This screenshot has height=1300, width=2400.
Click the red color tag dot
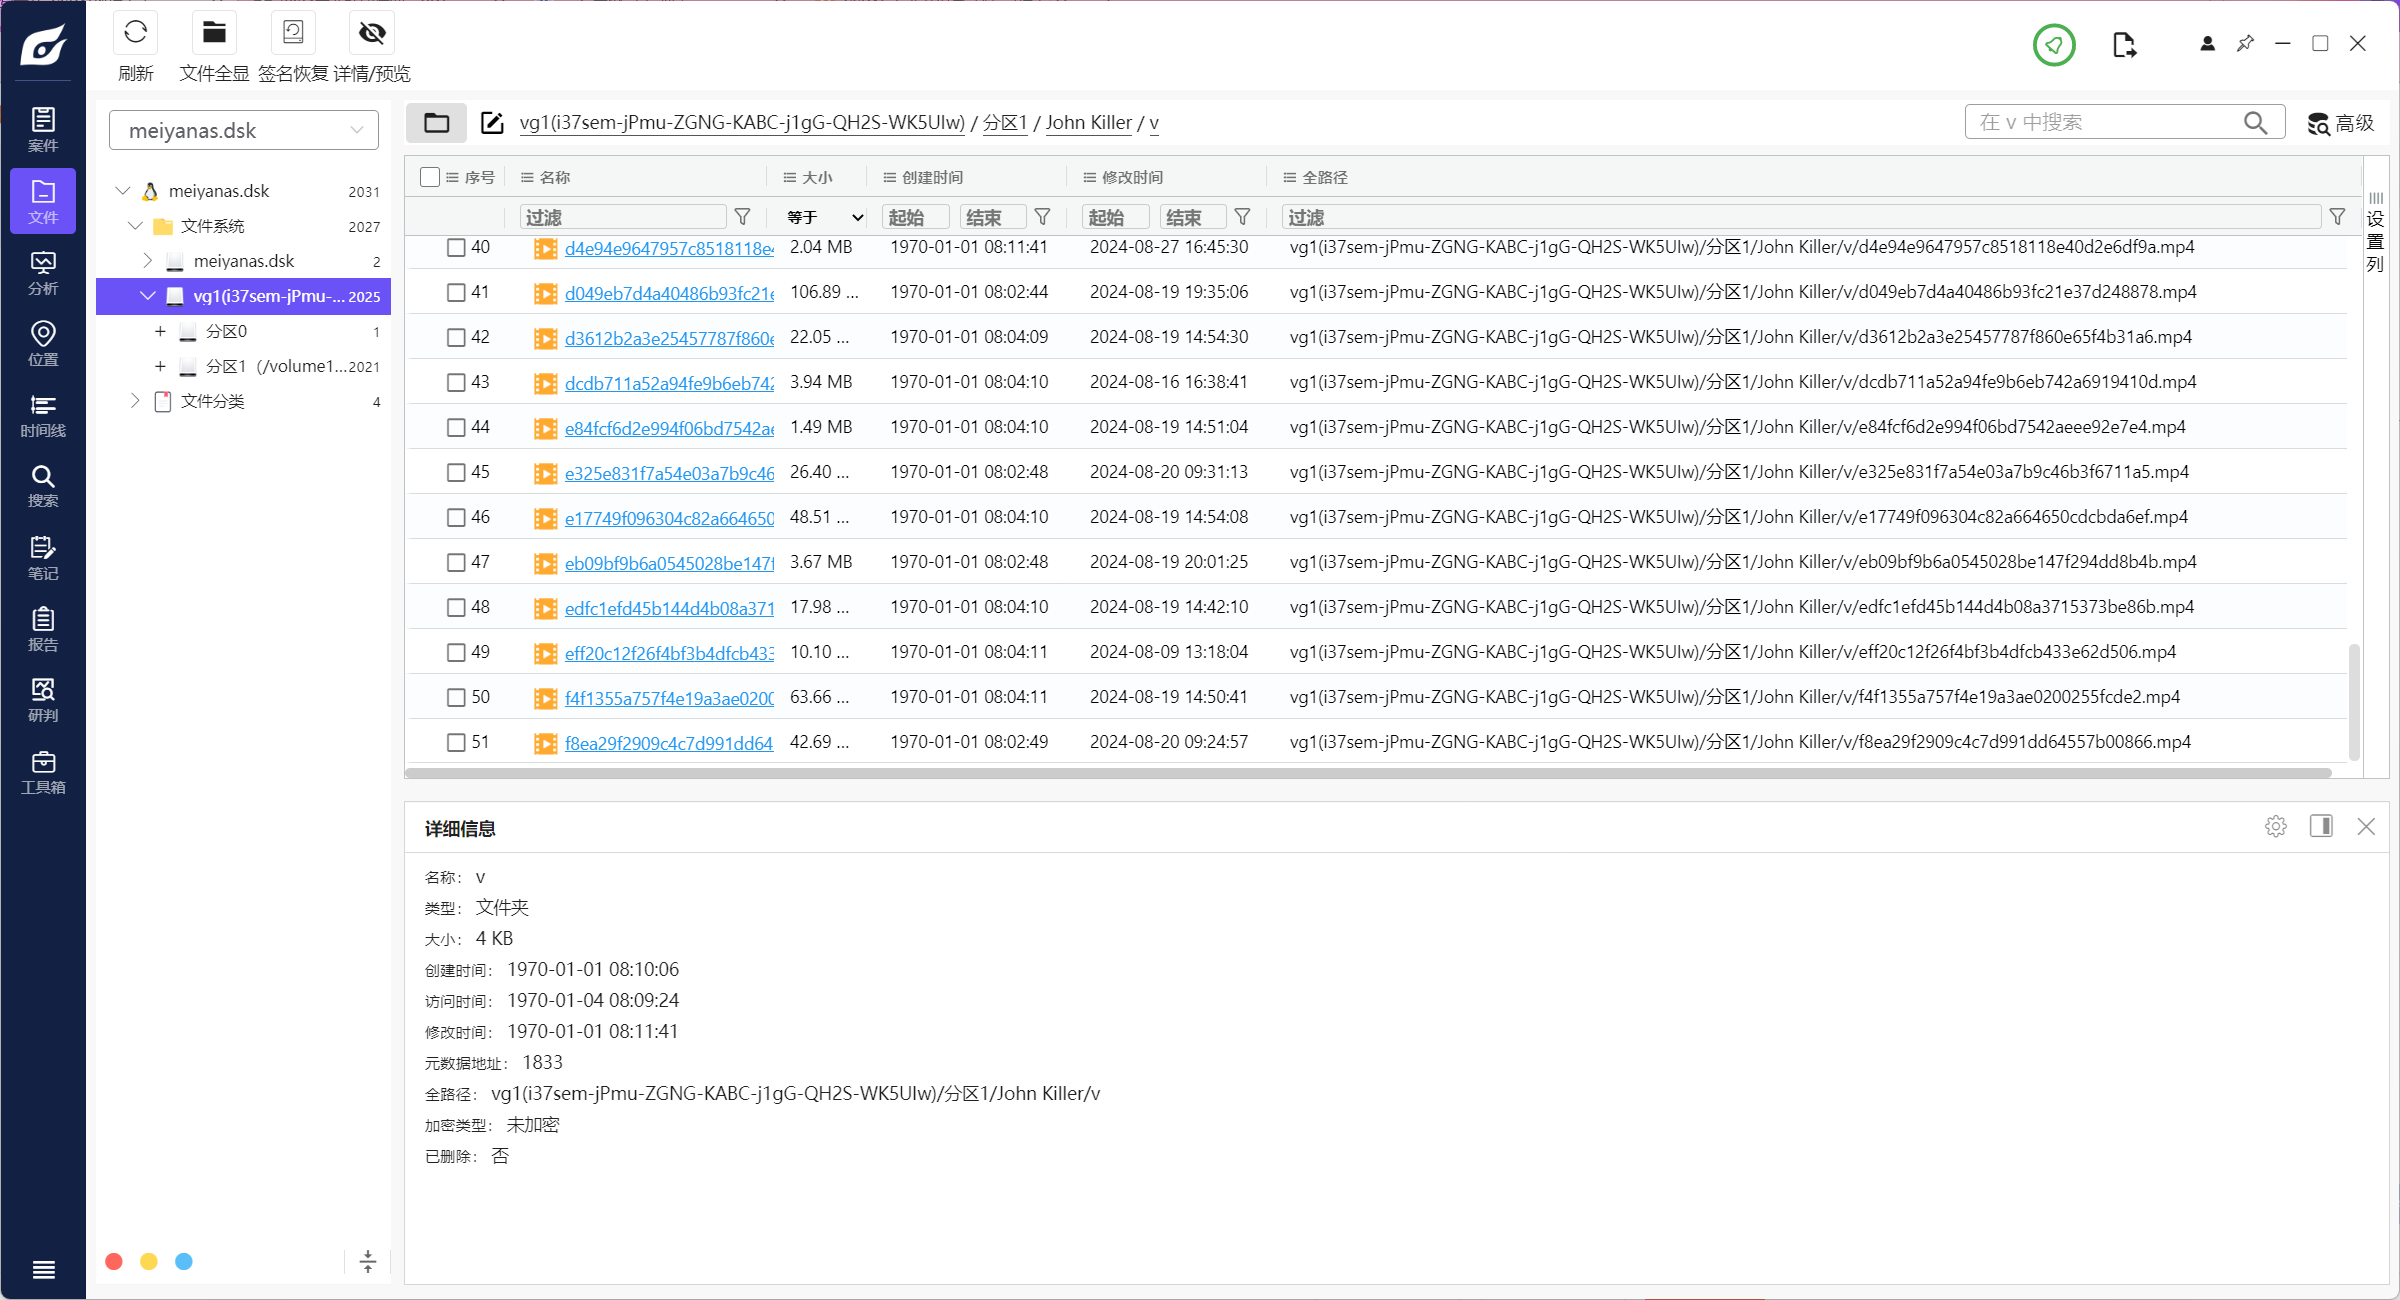[x=114, y=1261]
